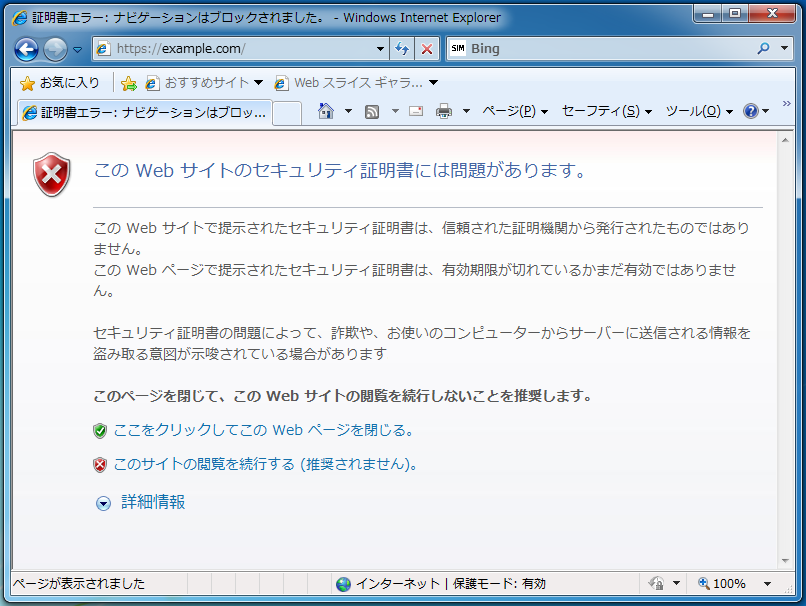Image resolution: width=806 pixels, height=606 pixels.
Task: Open the セーフティ(S) menu
Action: pos(607,111)
